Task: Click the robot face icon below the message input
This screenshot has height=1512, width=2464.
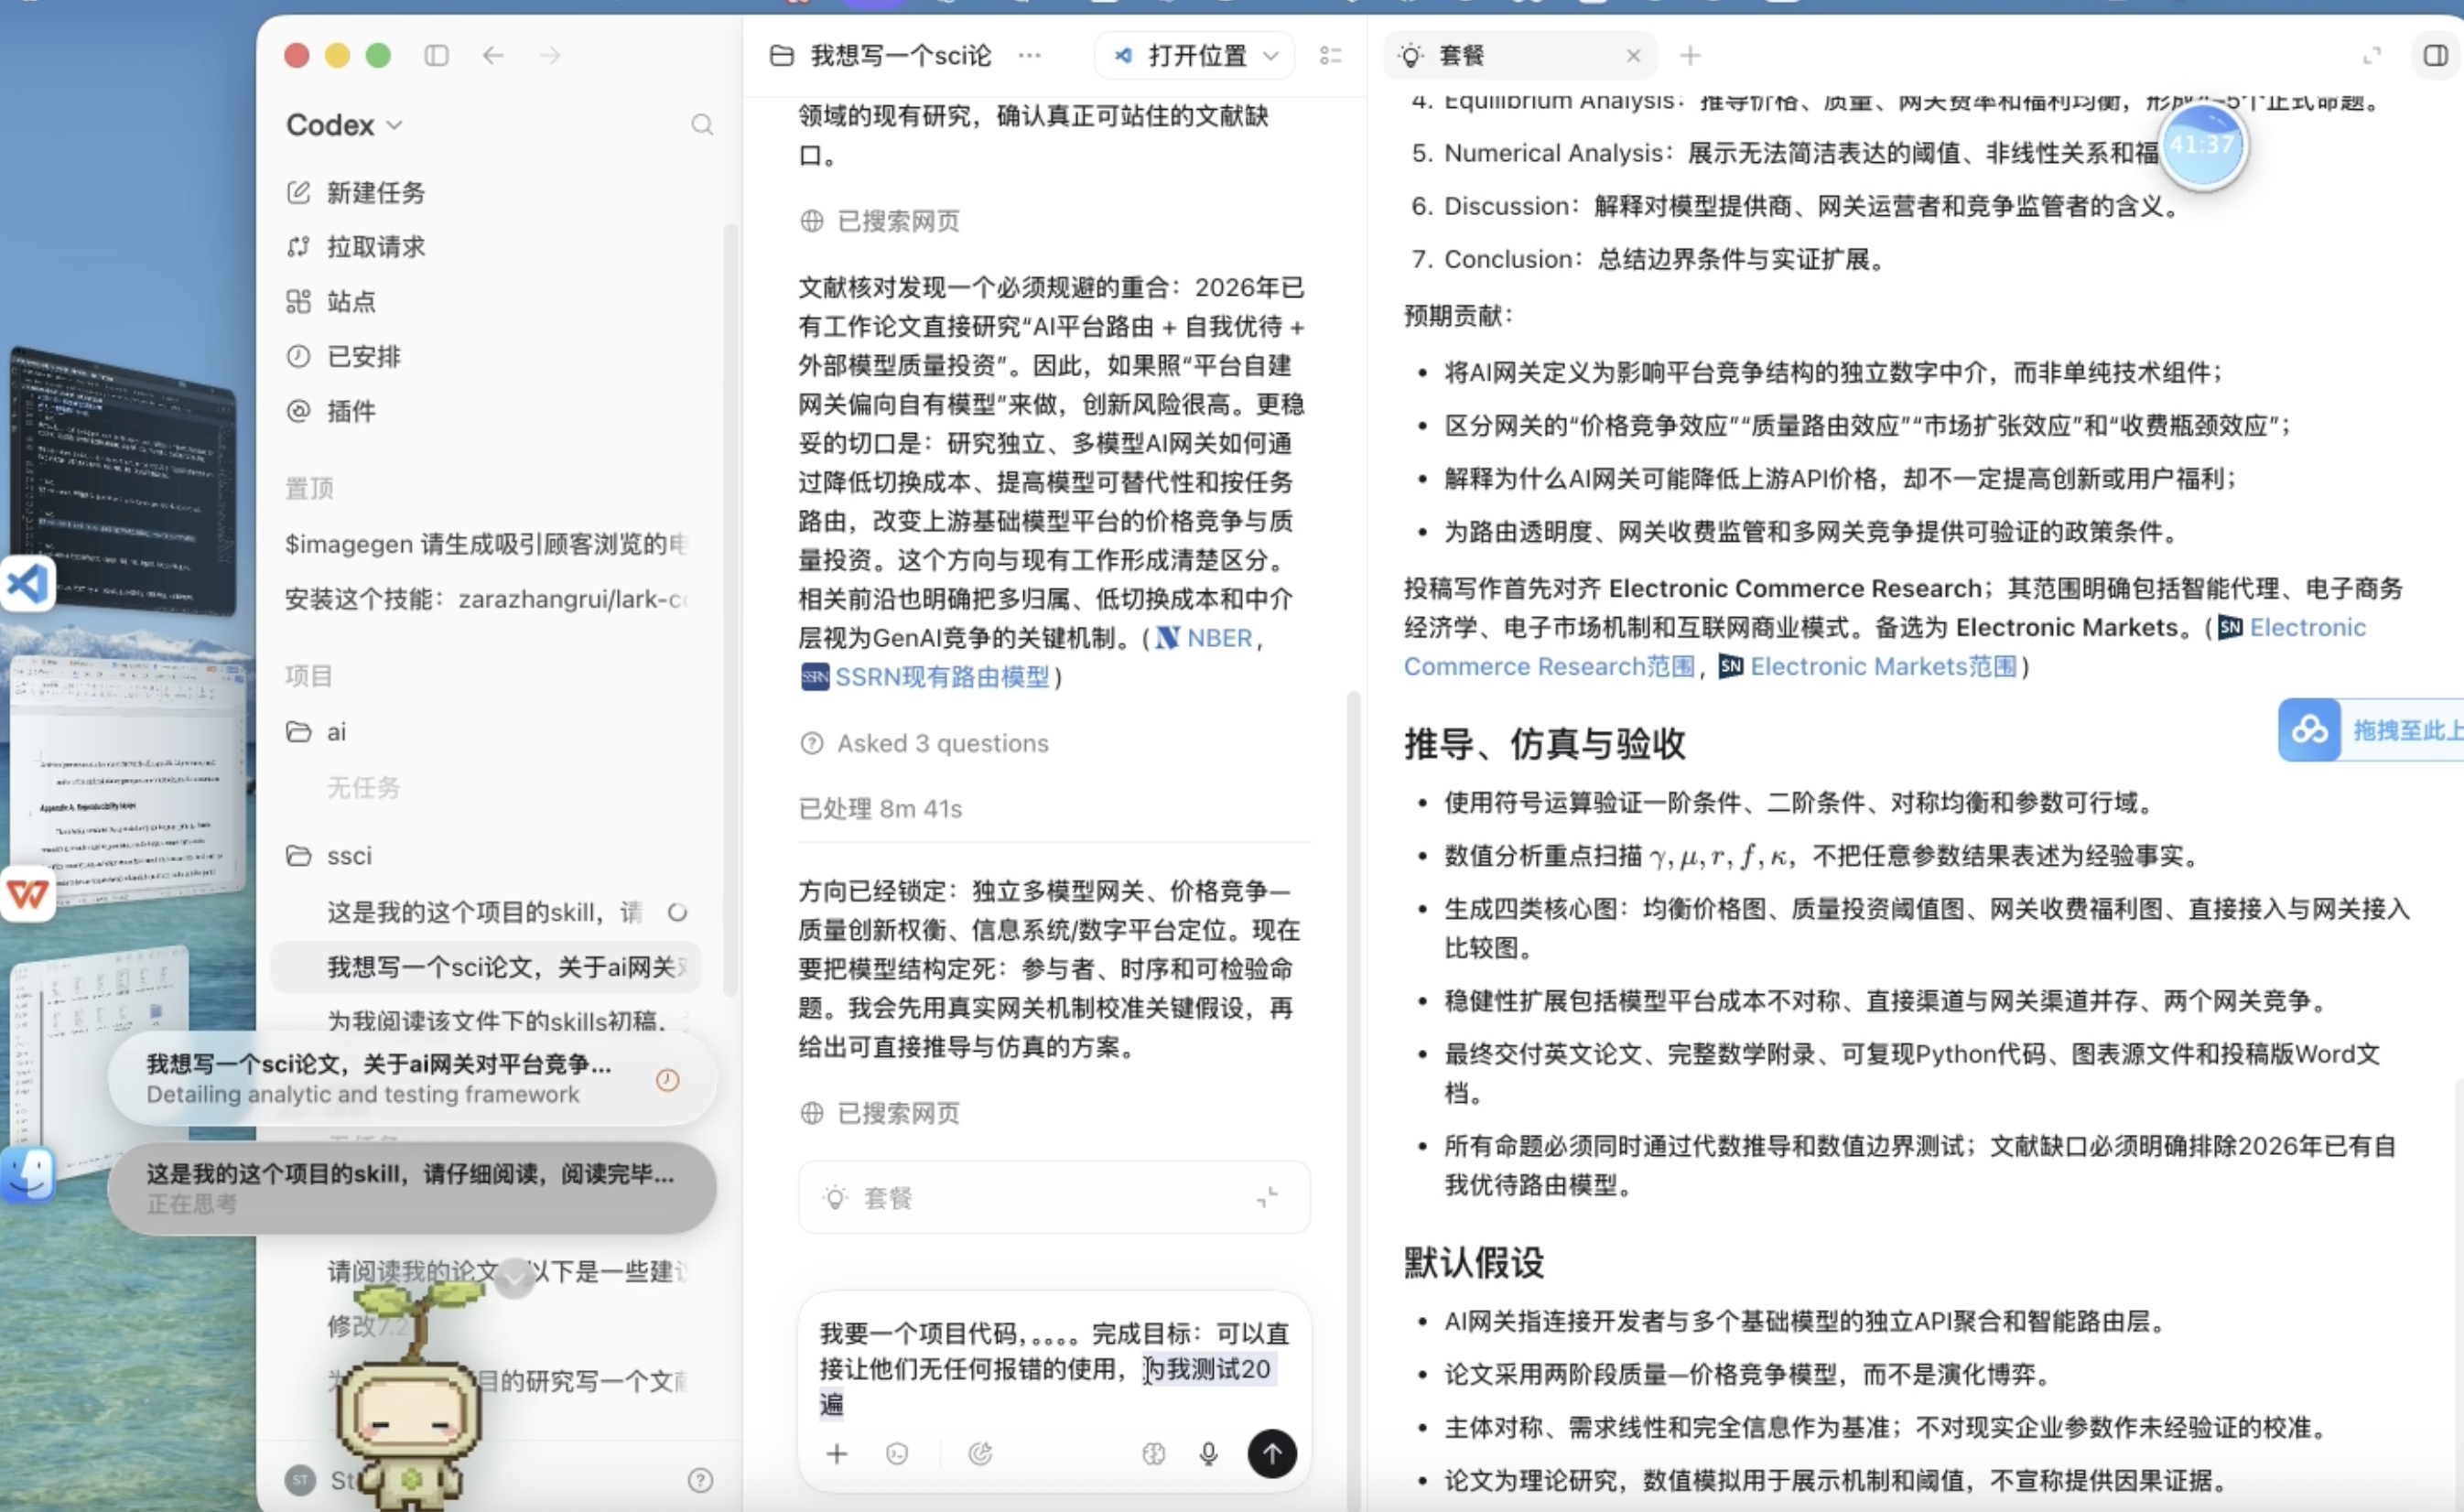Action: tap(897, 1453)
